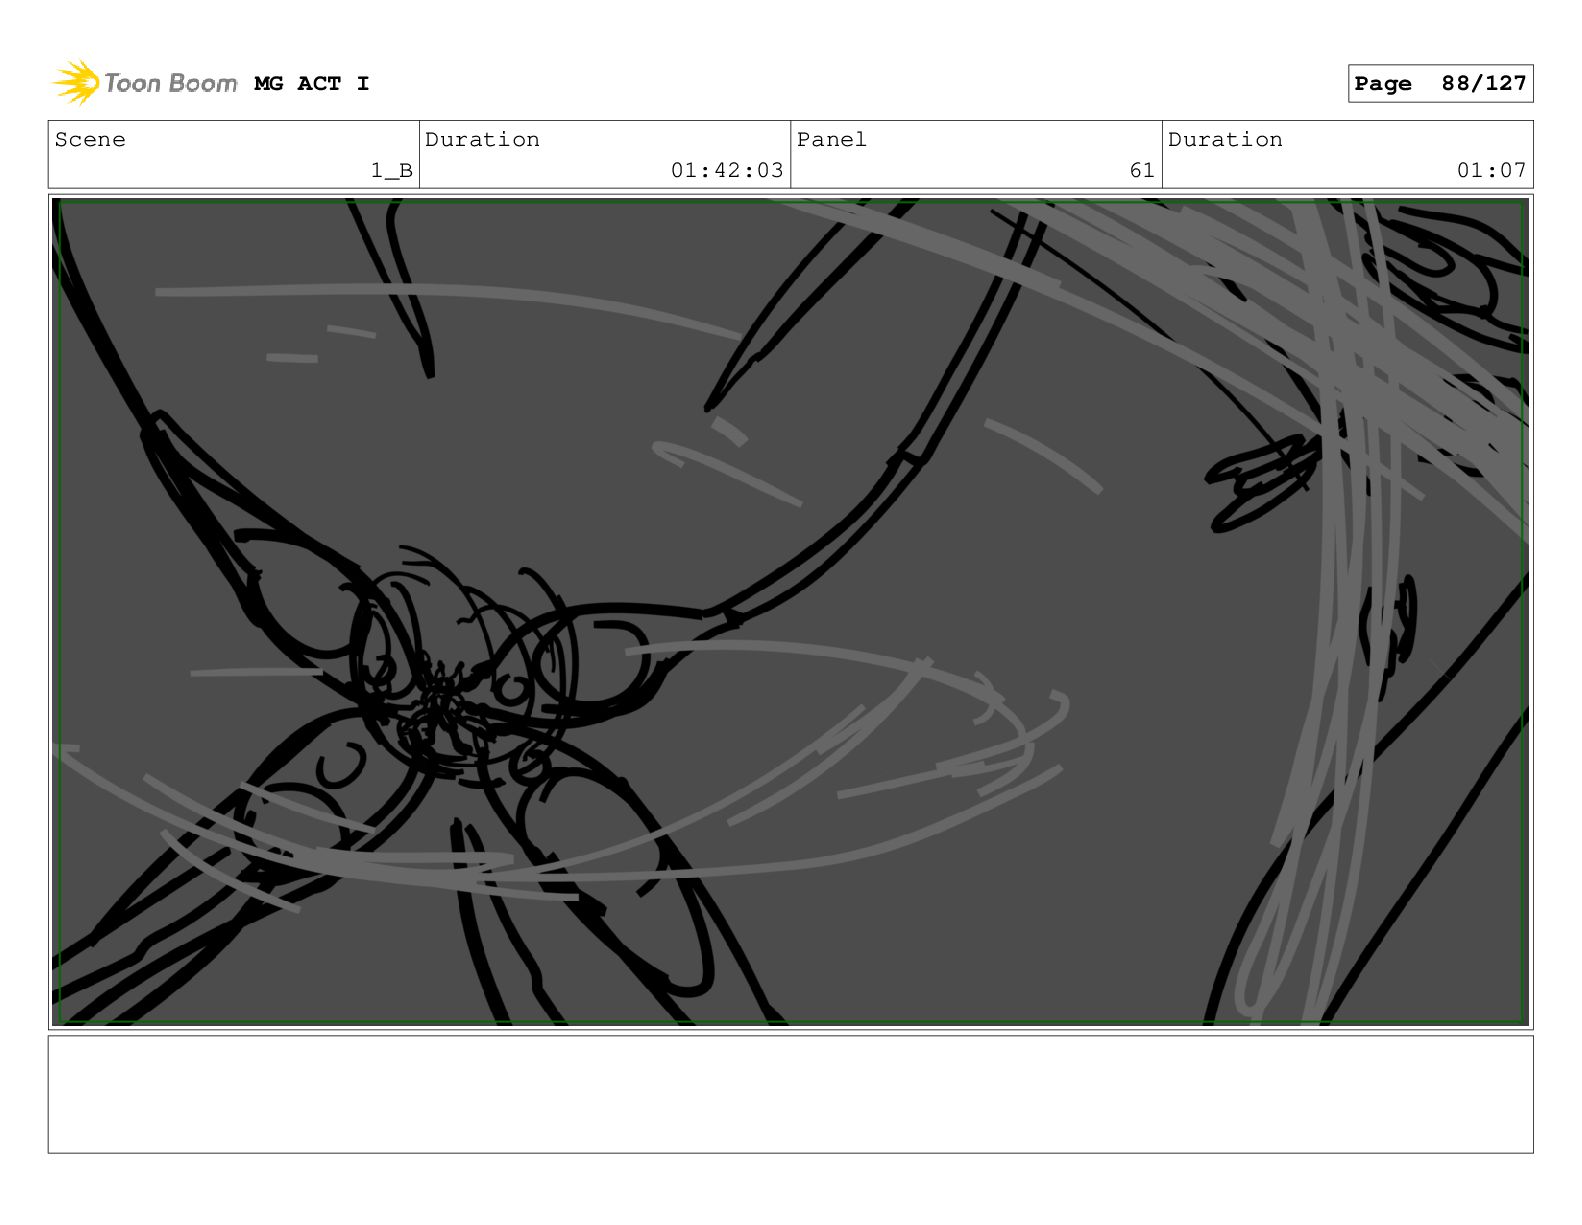Click the Toon Boom logo icon

click(x=76, y=83)
